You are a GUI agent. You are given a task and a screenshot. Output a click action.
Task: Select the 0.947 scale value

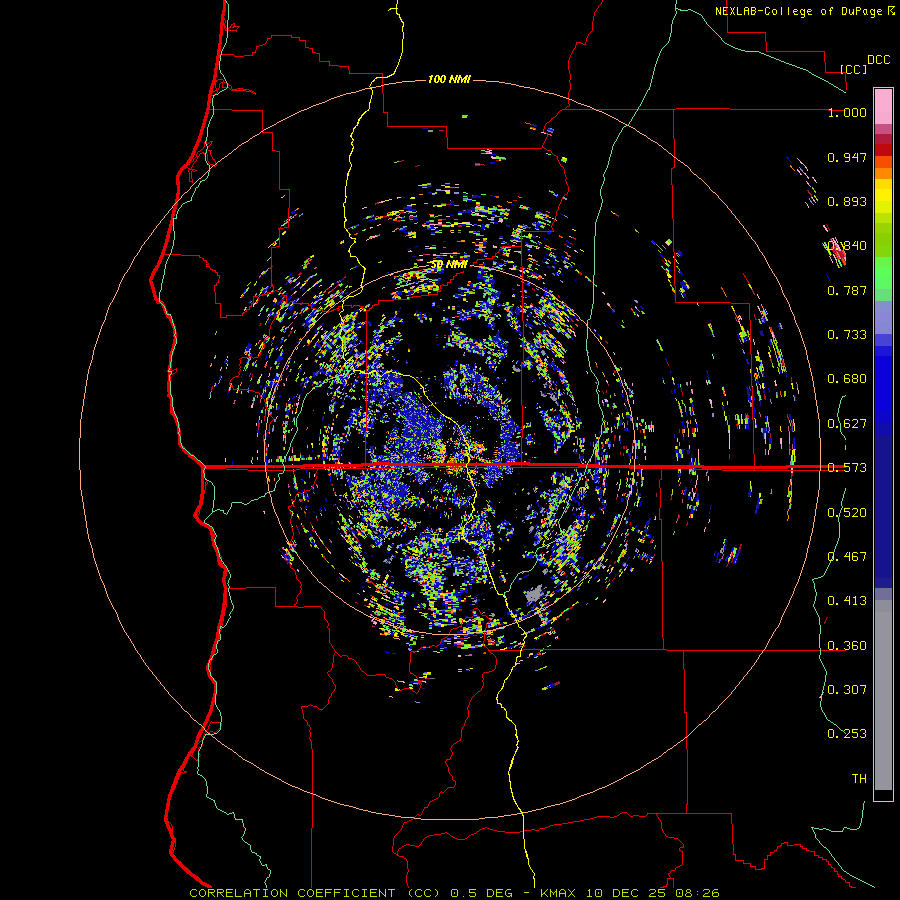[x=847, y=157]
